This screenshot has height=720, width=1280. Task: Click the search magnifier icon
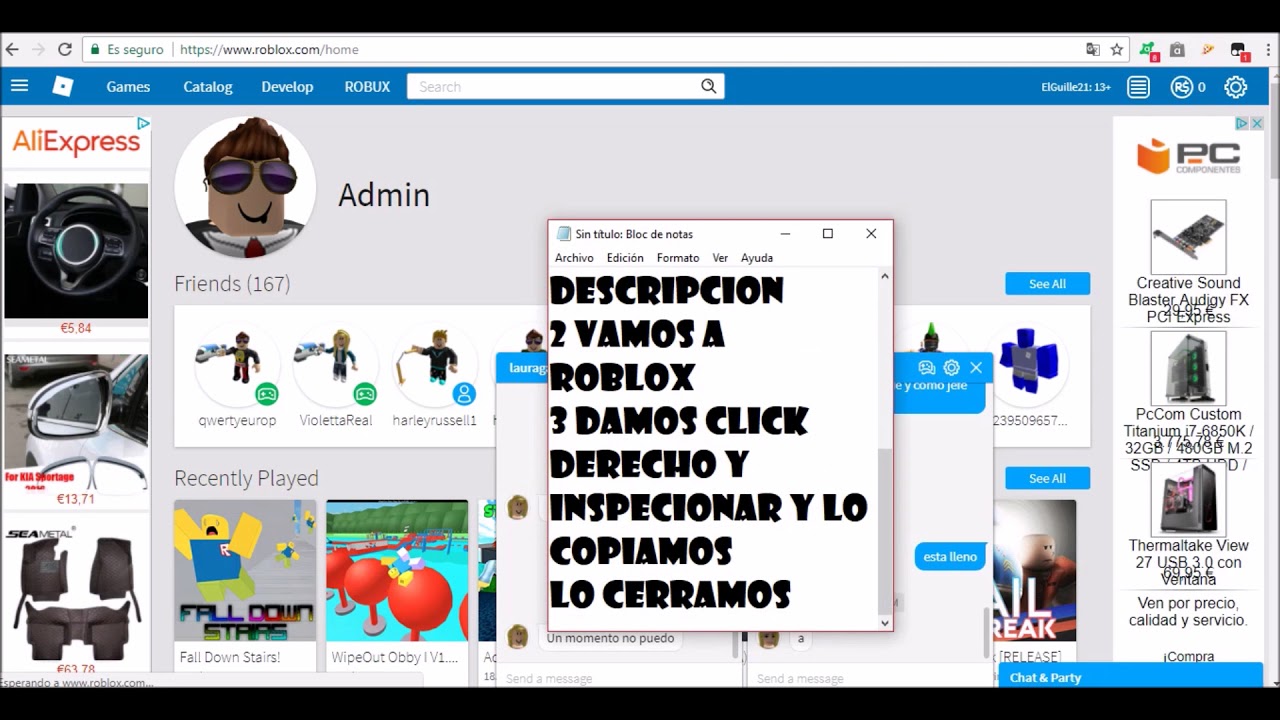(708, 86)
